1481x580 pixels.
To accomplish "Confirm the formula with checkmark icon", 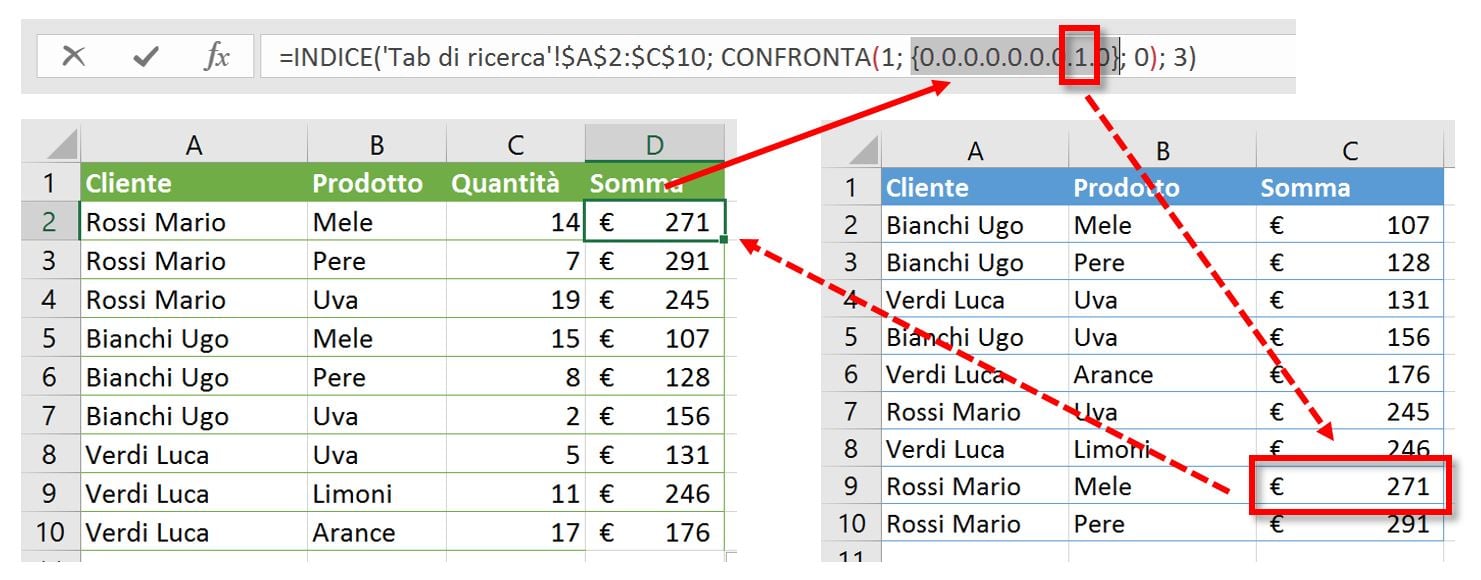I will [146, 57].
